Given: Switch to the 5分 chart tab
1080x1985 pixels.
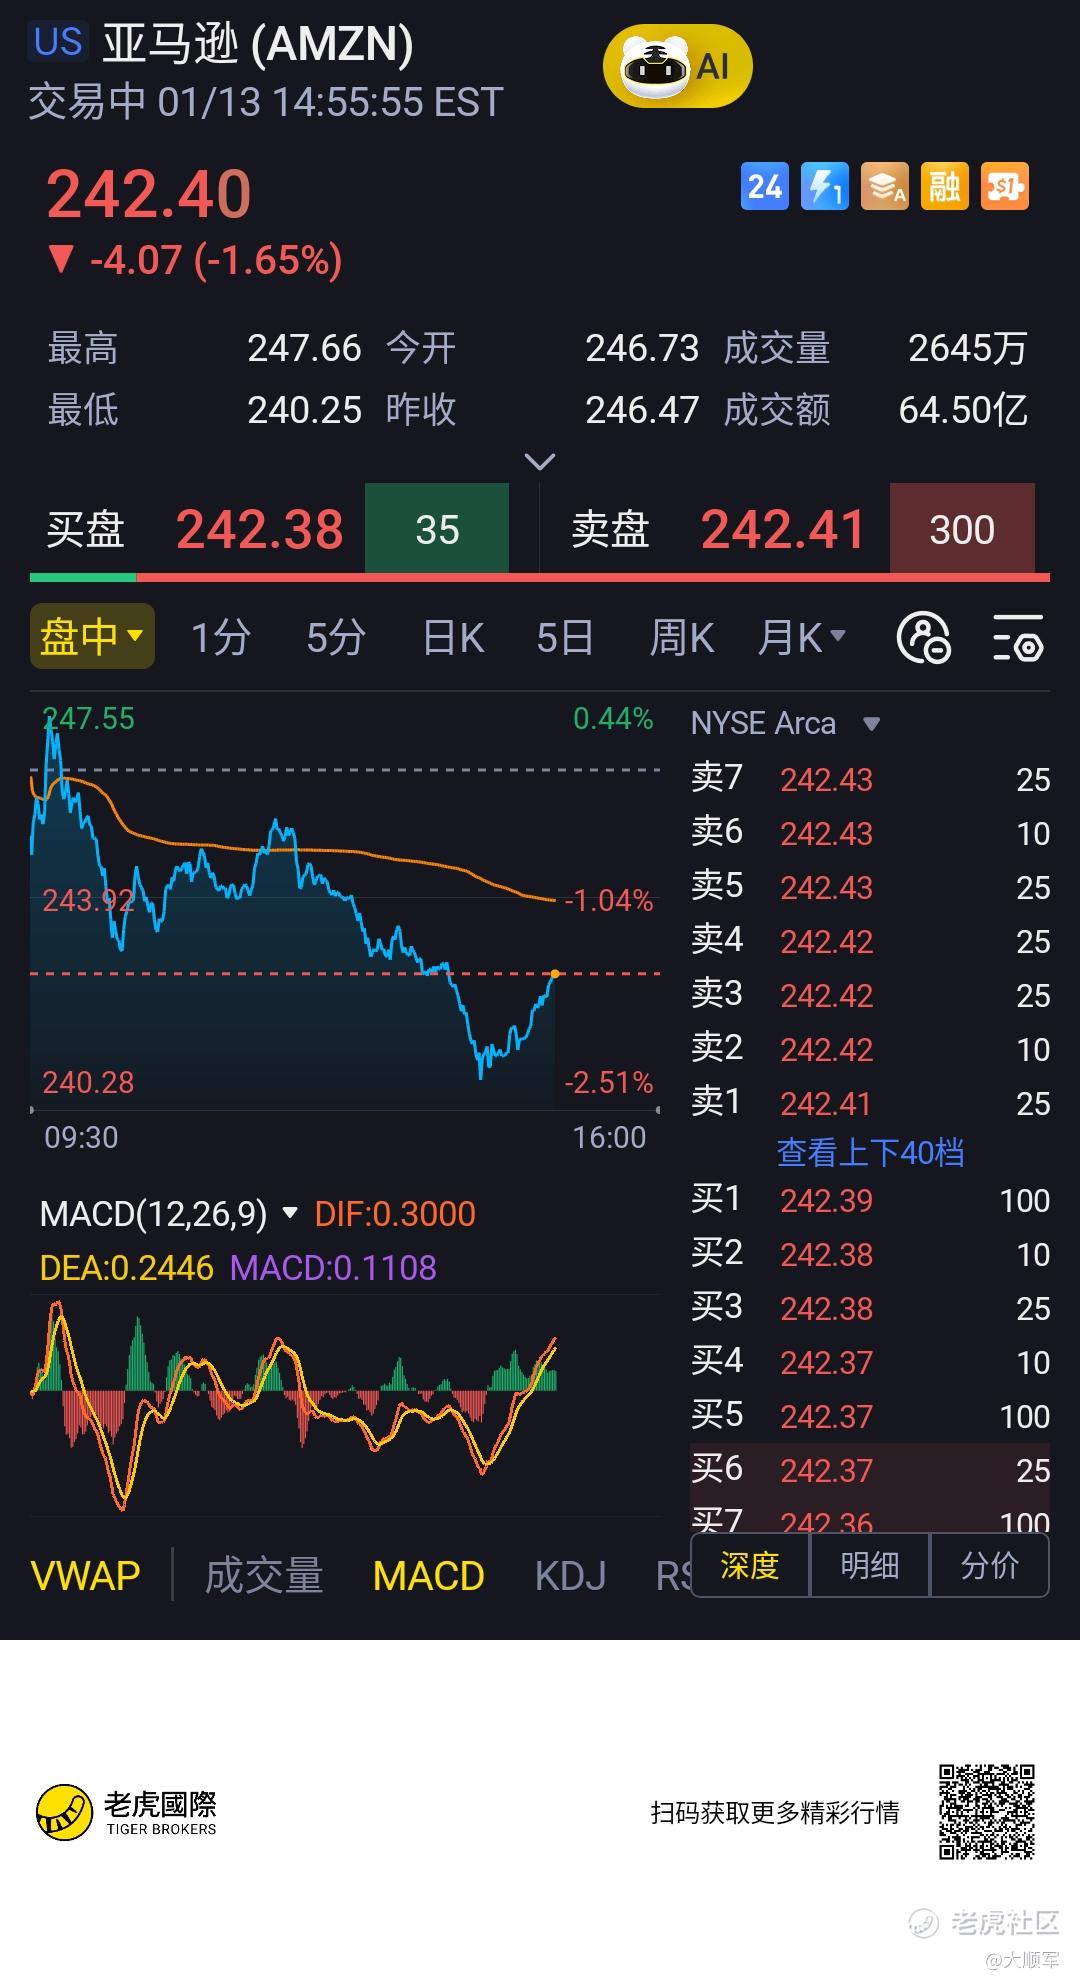Looking at the screenshot, I should click(336, 637).
